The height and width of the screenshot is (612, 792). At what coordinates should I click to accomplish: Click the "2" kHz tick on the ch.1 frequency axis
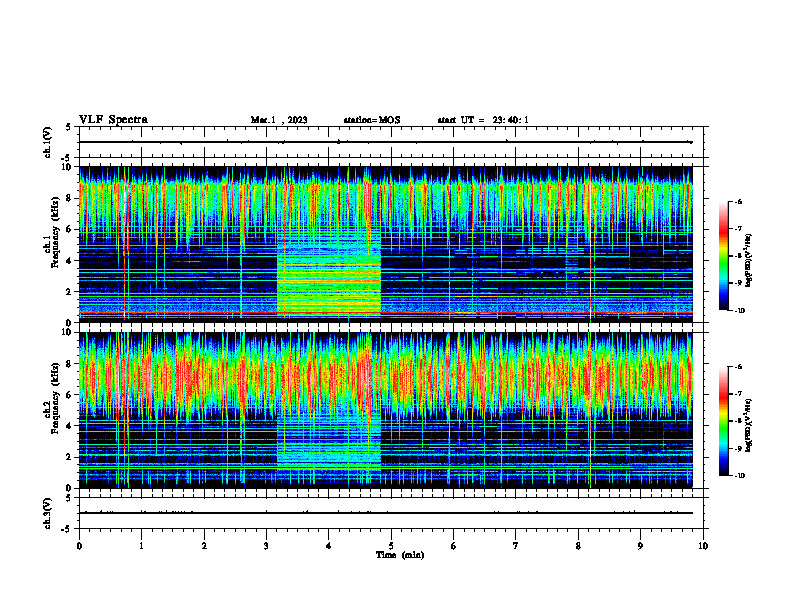pyautogui.click(x=71, y=291)
